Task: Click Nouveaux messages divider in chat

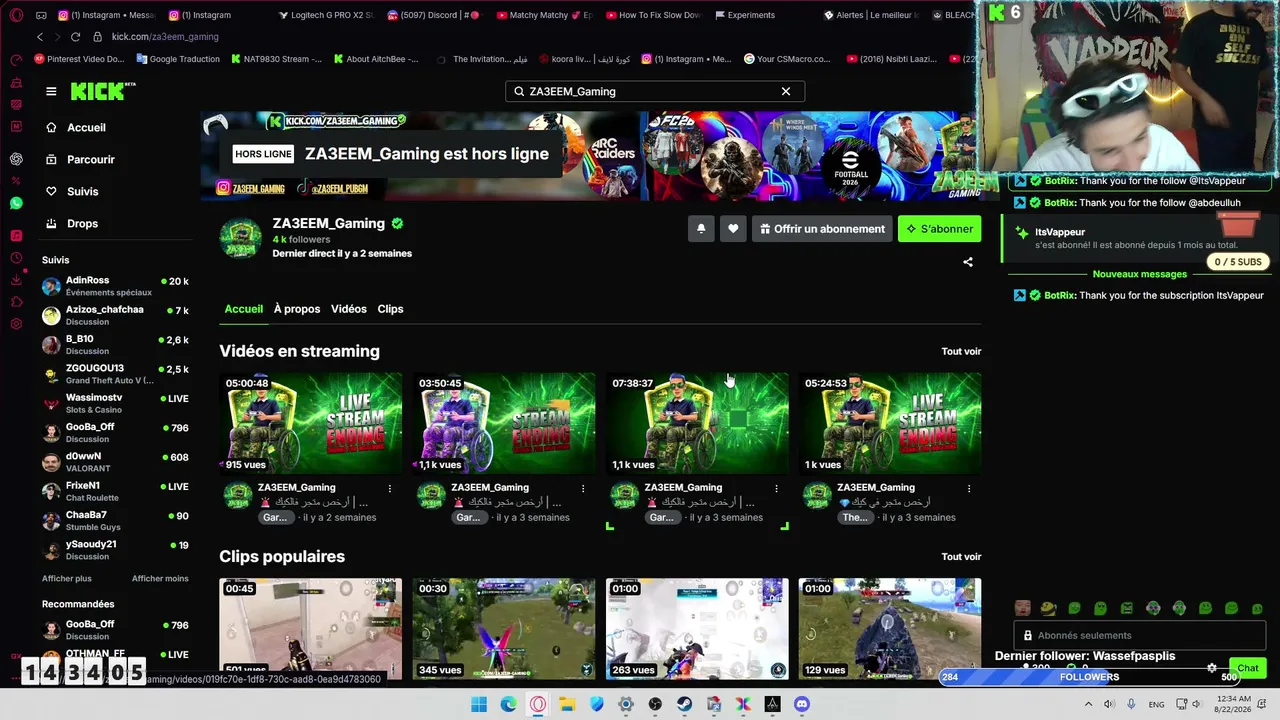Action: tap(1140, 274)
